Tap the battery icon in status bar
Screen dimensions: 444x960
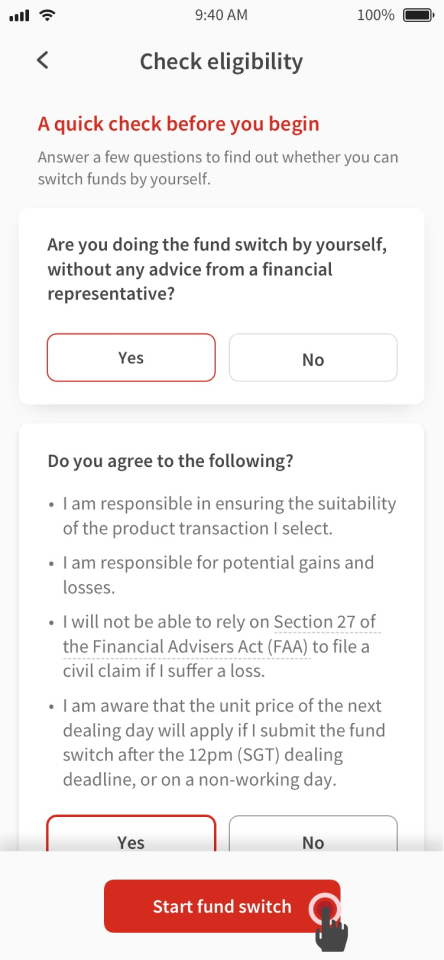[x=419, y=15]
